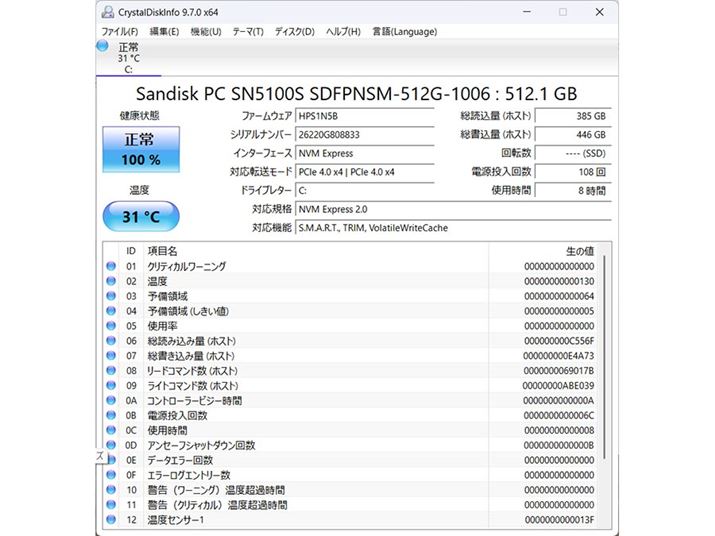Screen dimensions: 715x536
Task: Select the 温度 attribute name in row 02
Action: click(157, 281)
